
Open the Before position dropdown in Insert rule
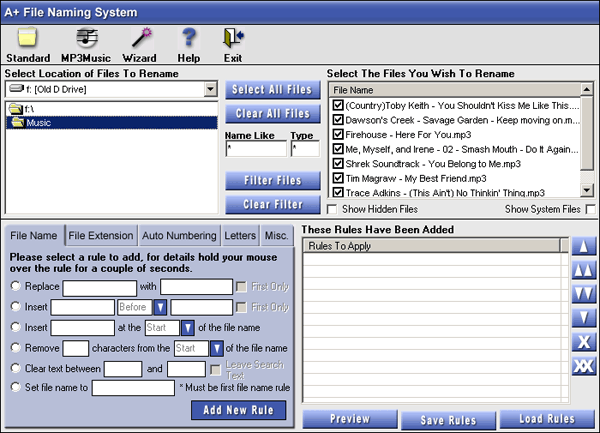pos(159,307)
